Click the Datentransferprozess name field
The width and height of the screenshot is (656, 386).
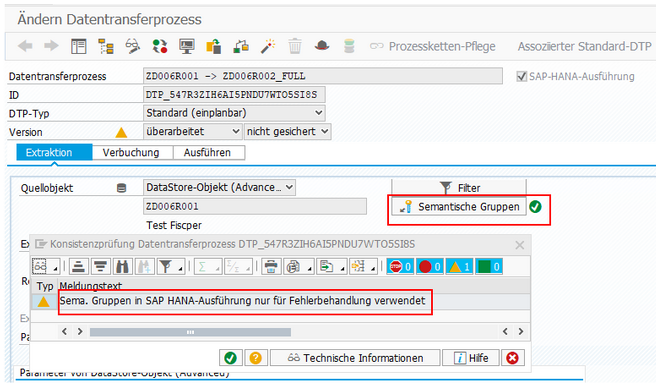(x=323, y=76)
